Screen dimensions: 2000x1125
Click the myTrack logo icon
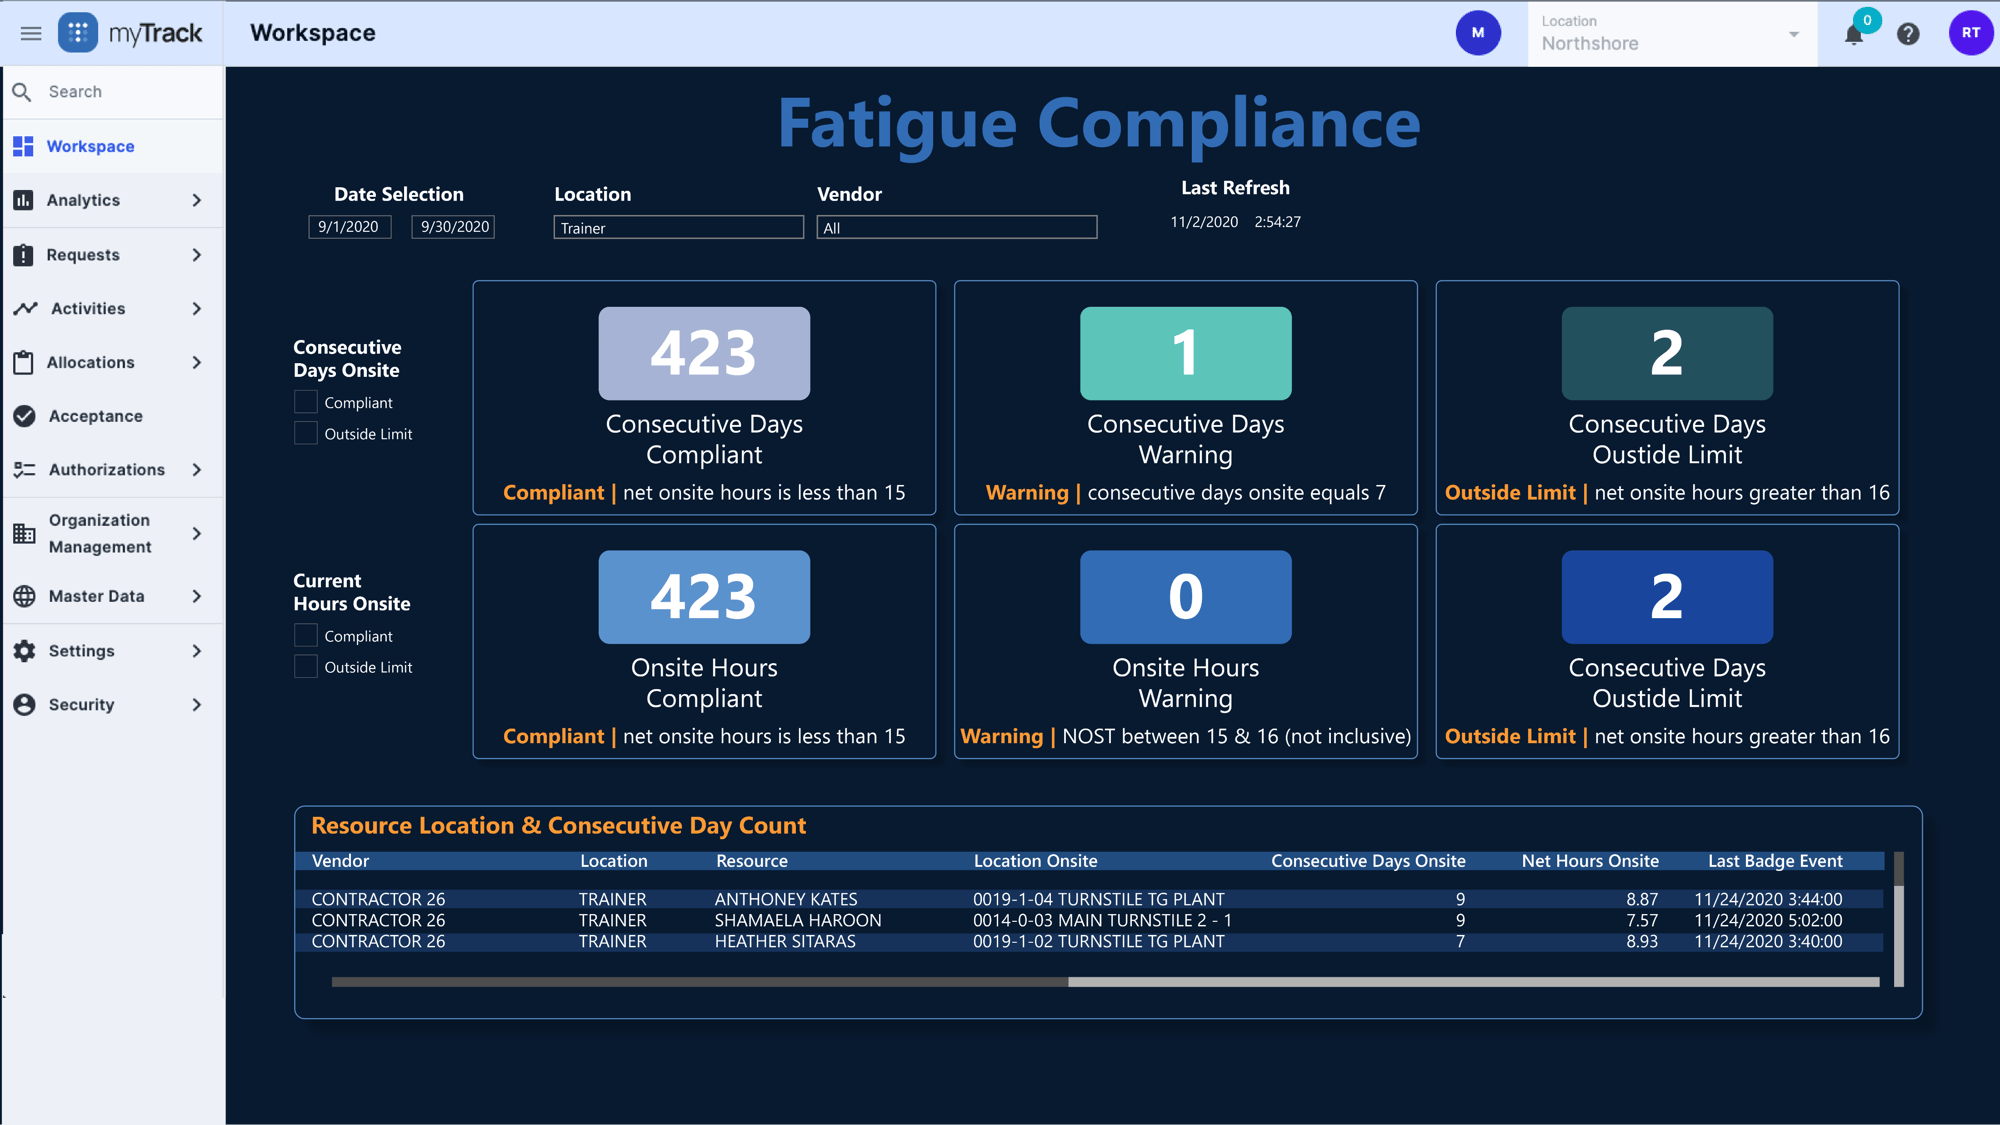[78, 33]
